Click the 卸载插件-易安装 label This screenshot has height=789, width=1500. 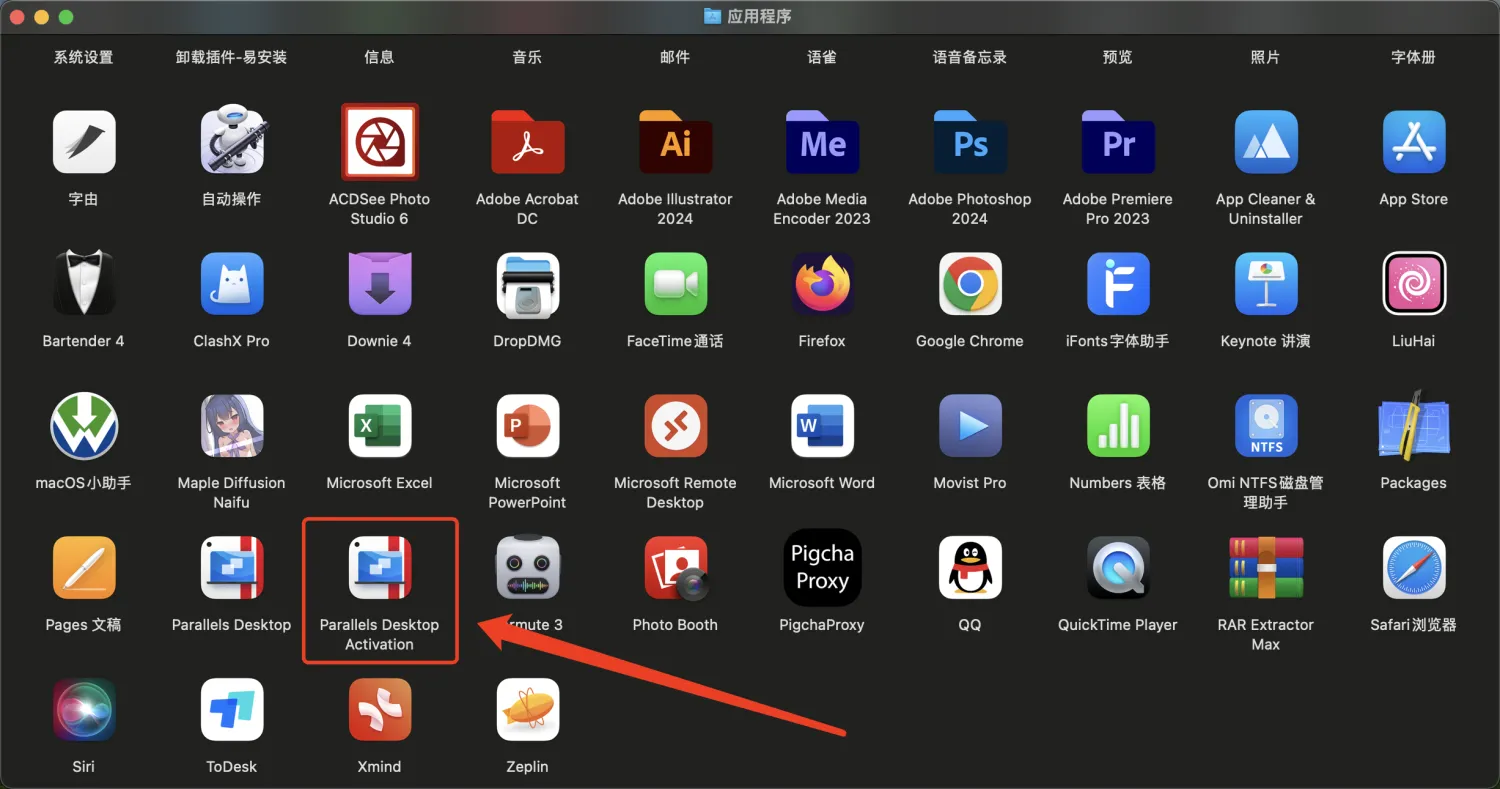(232, 57)
